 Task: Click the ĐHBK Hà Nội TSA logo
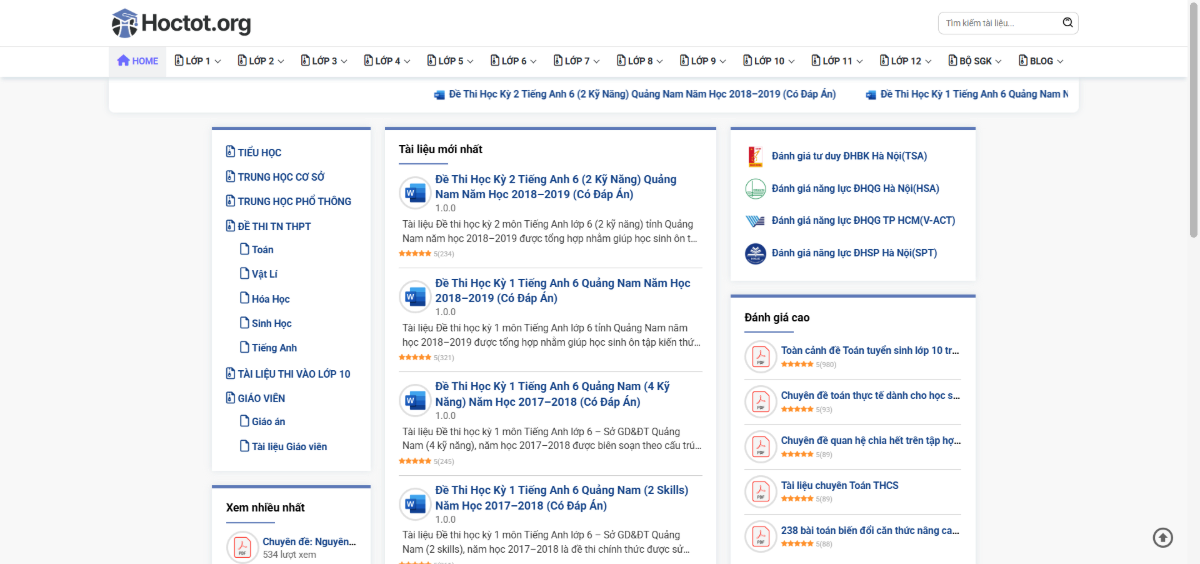[x=755, y=156]
